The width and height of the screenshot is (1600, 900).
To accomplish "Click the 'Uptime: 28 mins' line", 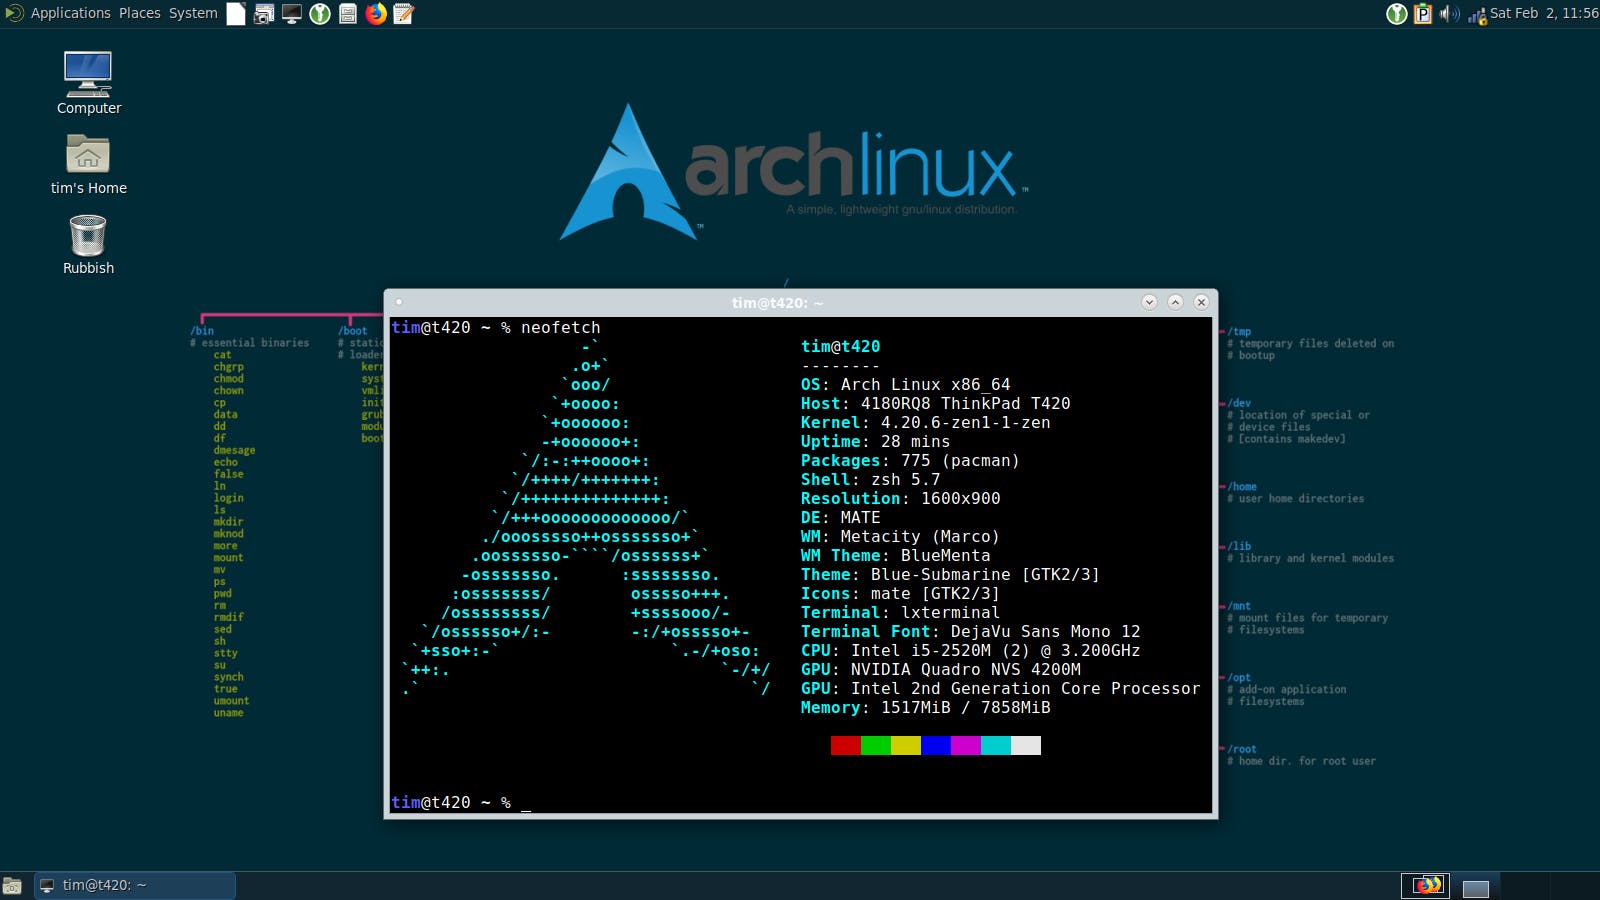I will (876, 442).
